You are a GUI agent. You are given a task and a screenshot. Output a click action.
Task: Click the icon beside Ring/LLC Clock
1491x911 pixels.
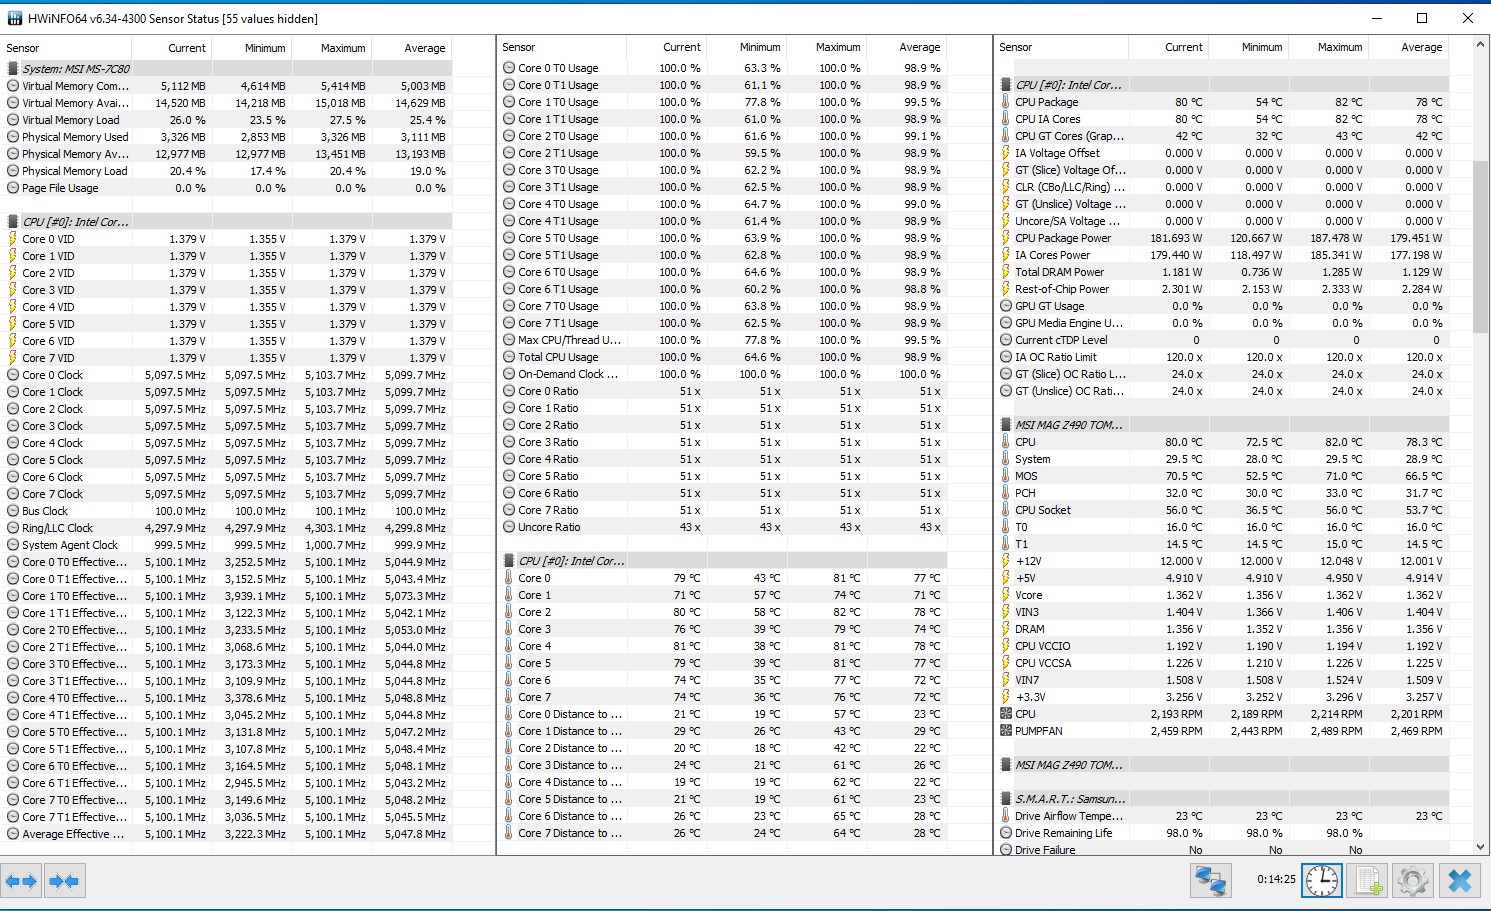(13, 528)
